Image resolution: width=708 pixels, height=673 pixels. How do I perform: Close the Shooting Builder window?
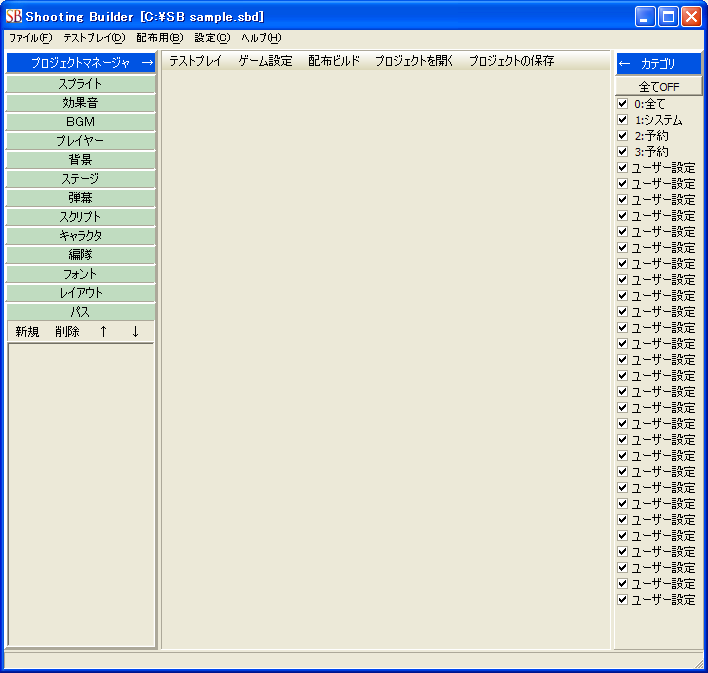[691, 17]
